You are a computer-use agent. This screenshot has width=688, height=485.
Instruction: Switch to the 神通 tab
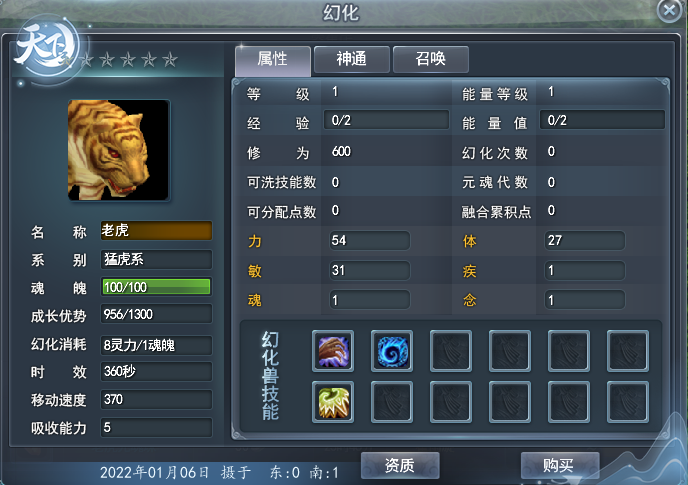pos(351,59)
